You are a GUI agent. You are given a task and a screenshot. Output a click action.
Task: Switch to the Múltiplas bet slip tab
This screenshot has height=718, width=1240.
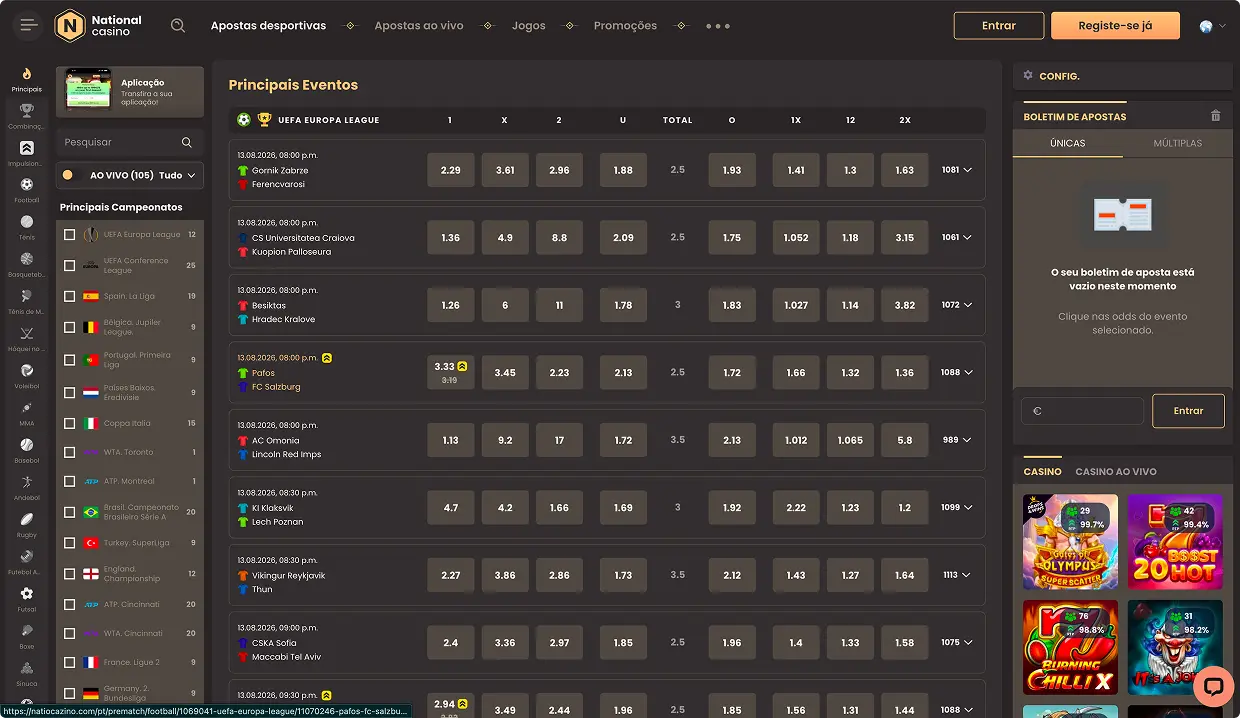[x=1178, y=143]
